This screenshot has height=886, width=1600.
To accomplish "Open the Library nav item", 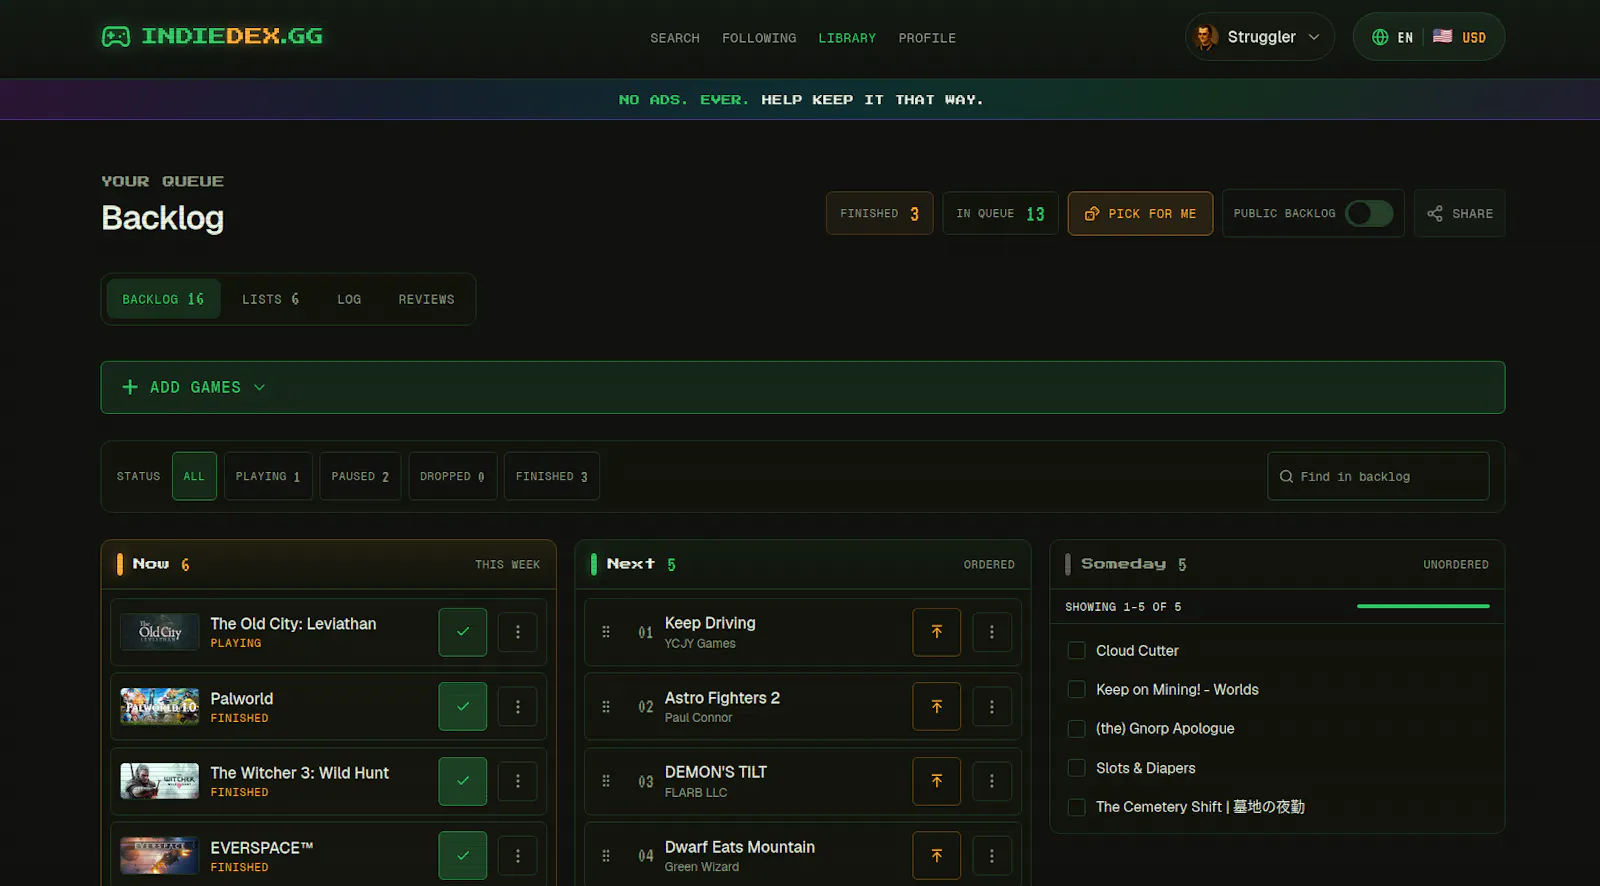I will click(x=847, y=38).
